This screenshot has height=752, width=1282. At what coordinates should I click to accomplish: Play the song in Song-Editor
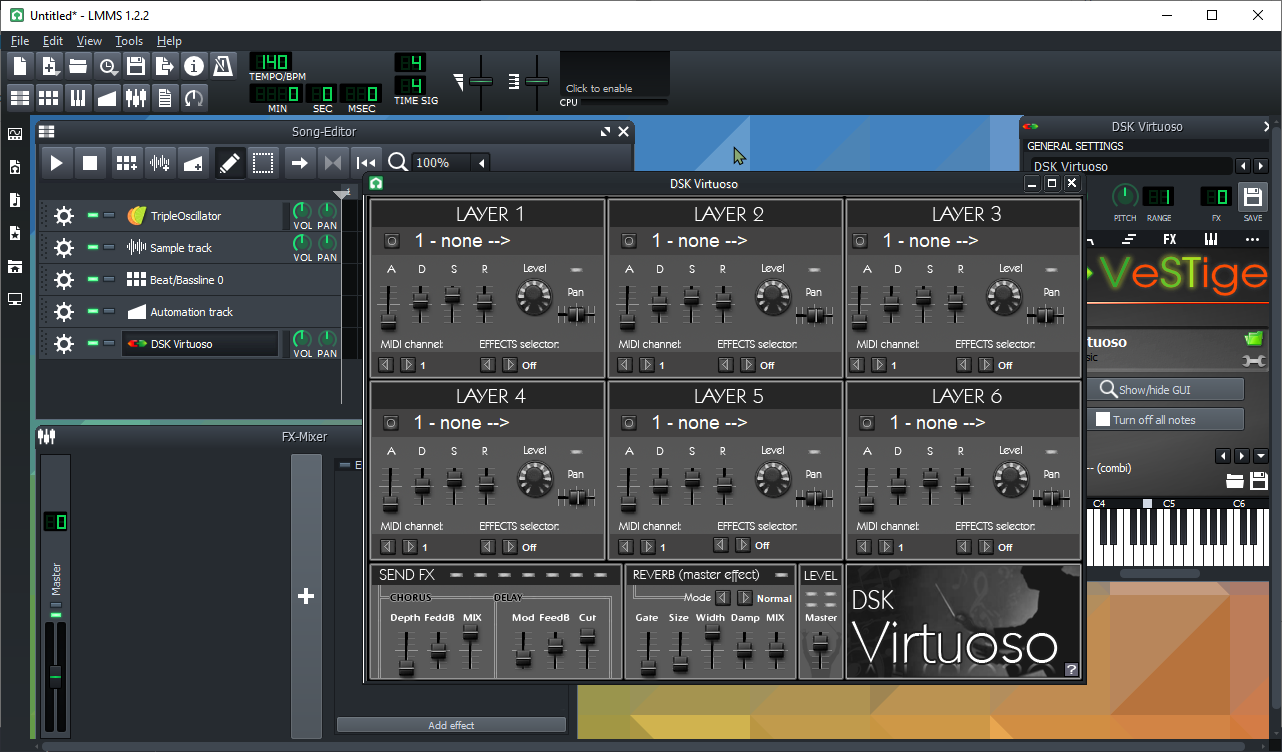pyautogui.click(x=57, y=162)
